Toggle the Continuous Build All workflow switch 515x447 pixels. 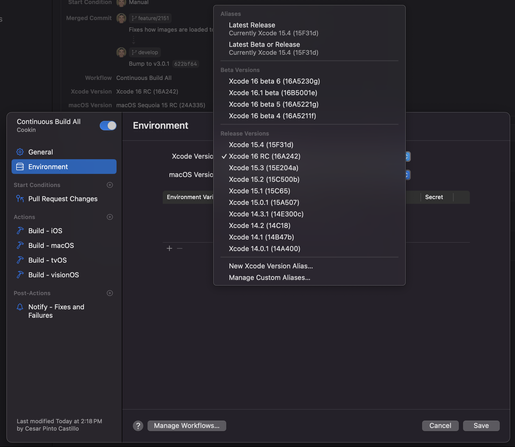tap(108, 126)
